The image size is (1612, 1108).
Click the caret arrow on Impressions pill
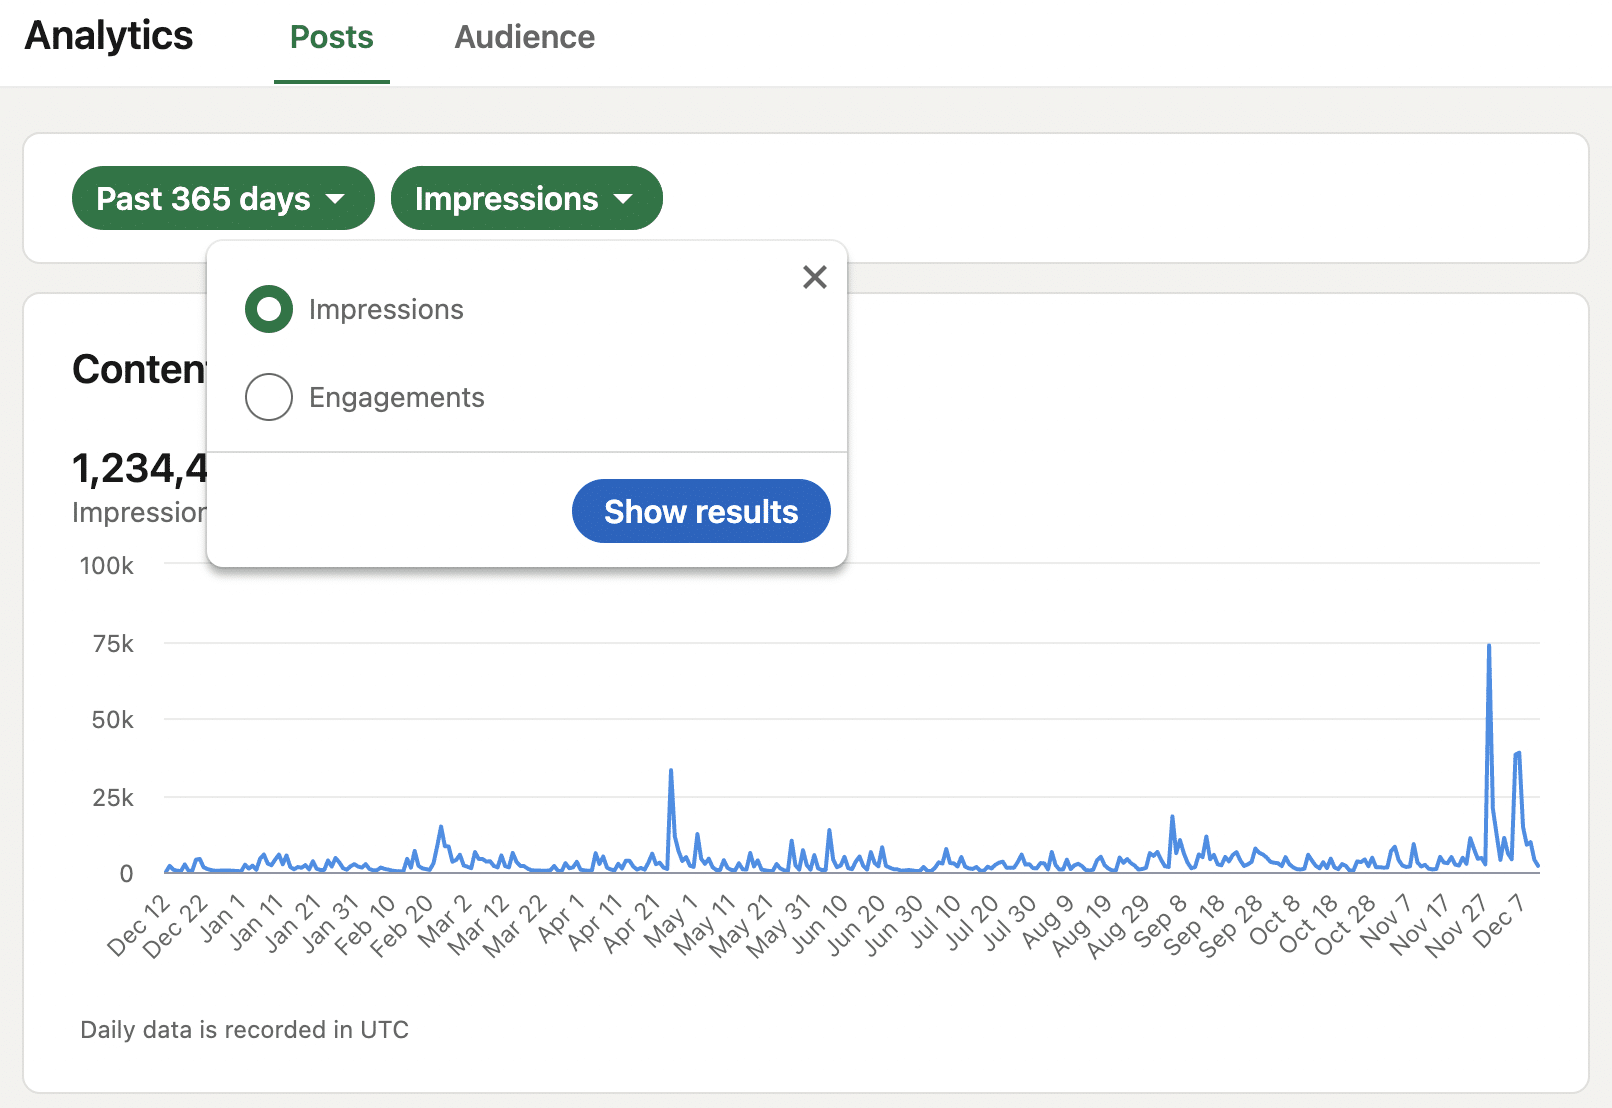coord(624,199)
